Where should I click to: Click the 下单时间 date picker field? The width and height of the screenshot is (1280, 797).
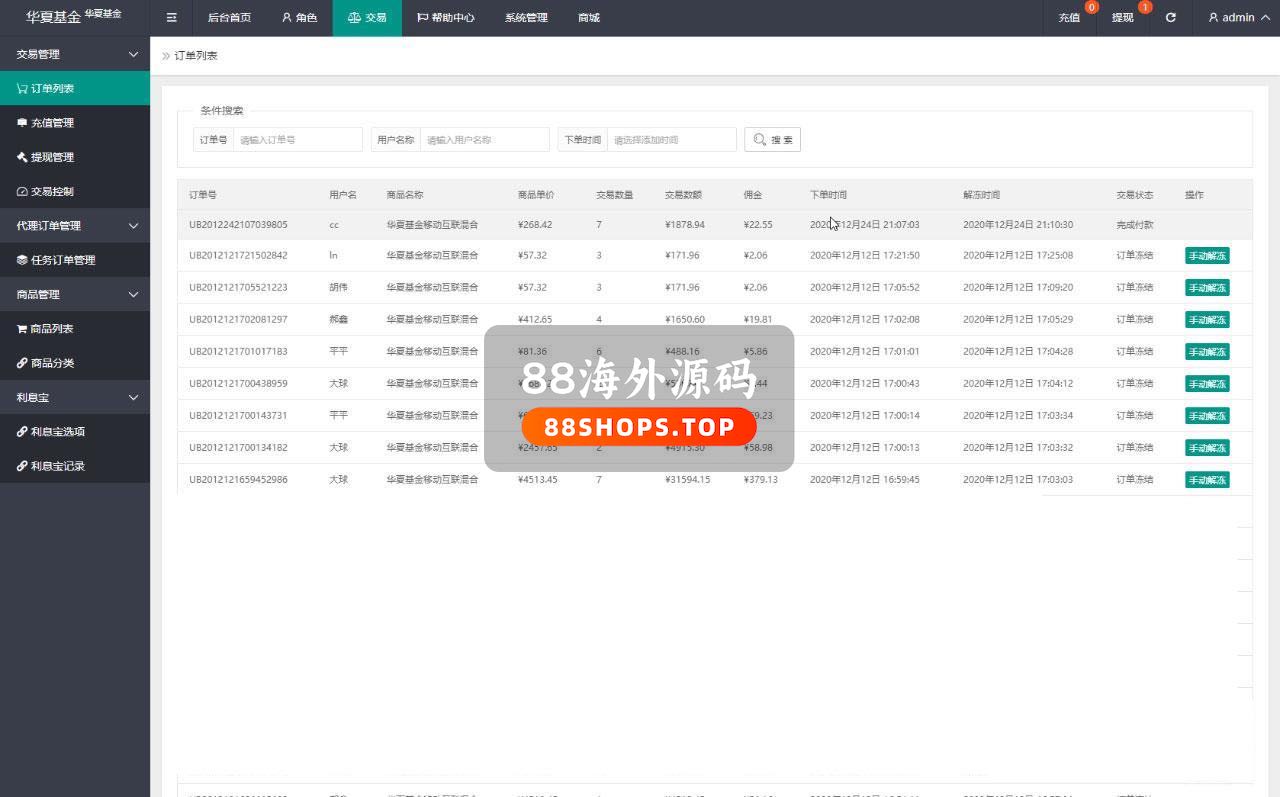pyautogui.click(x=671, y=140)
